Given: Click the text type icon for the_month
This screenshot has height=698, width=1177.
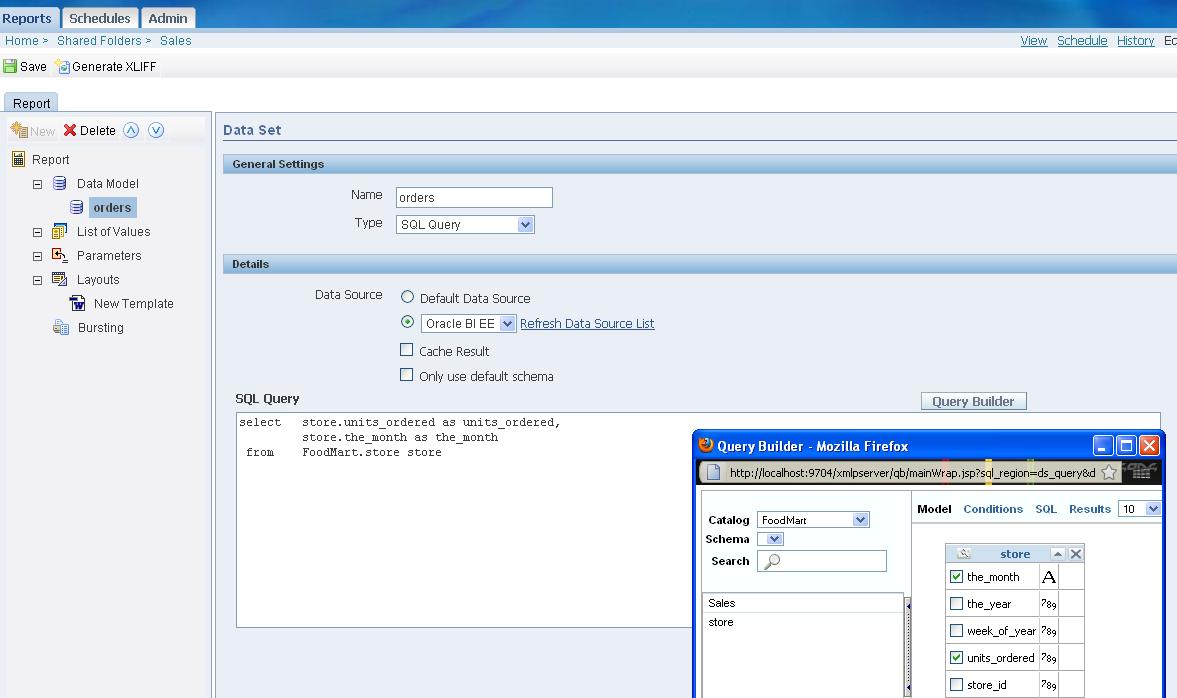Looking at the screenshot, I should pos(1049,576).
